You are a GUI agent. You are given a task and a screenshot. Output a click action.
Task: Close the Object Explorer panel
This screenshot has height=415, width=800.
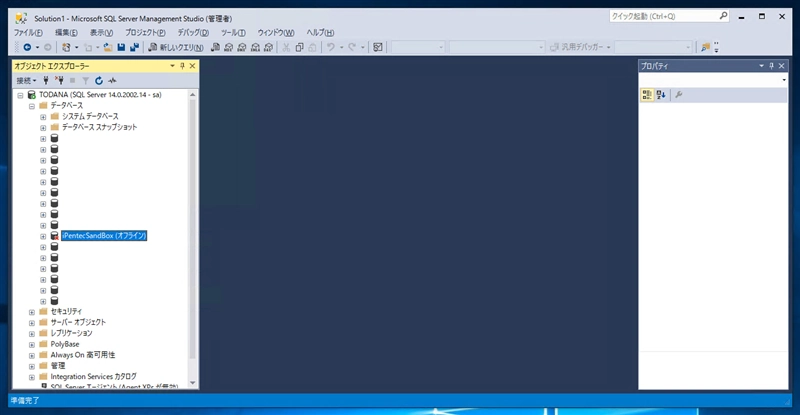pos(192,66)
